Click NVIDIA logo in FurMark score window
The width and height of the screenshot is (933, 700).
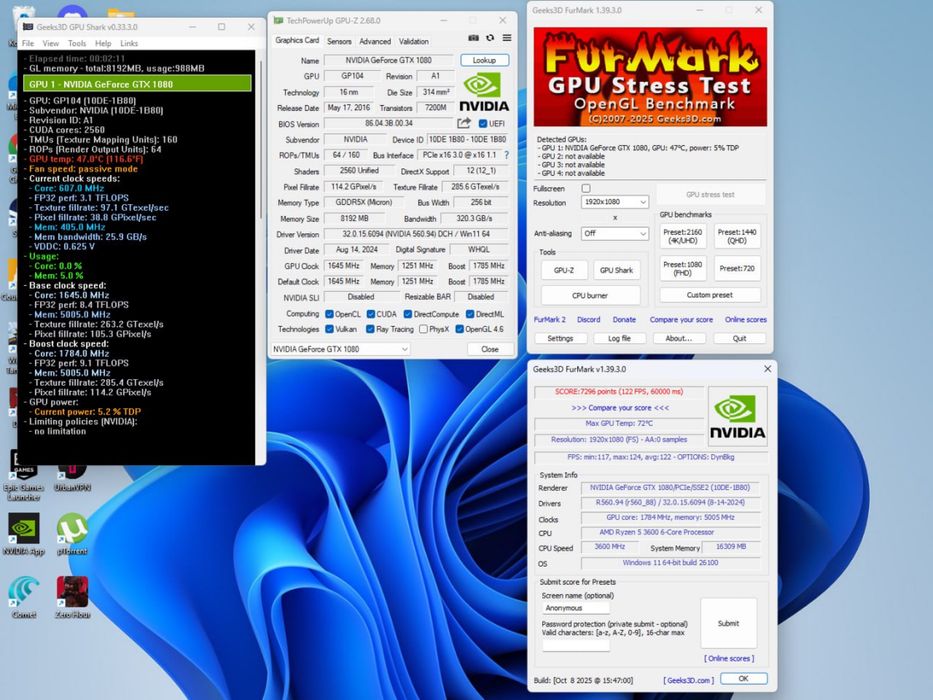pos(737,416)
